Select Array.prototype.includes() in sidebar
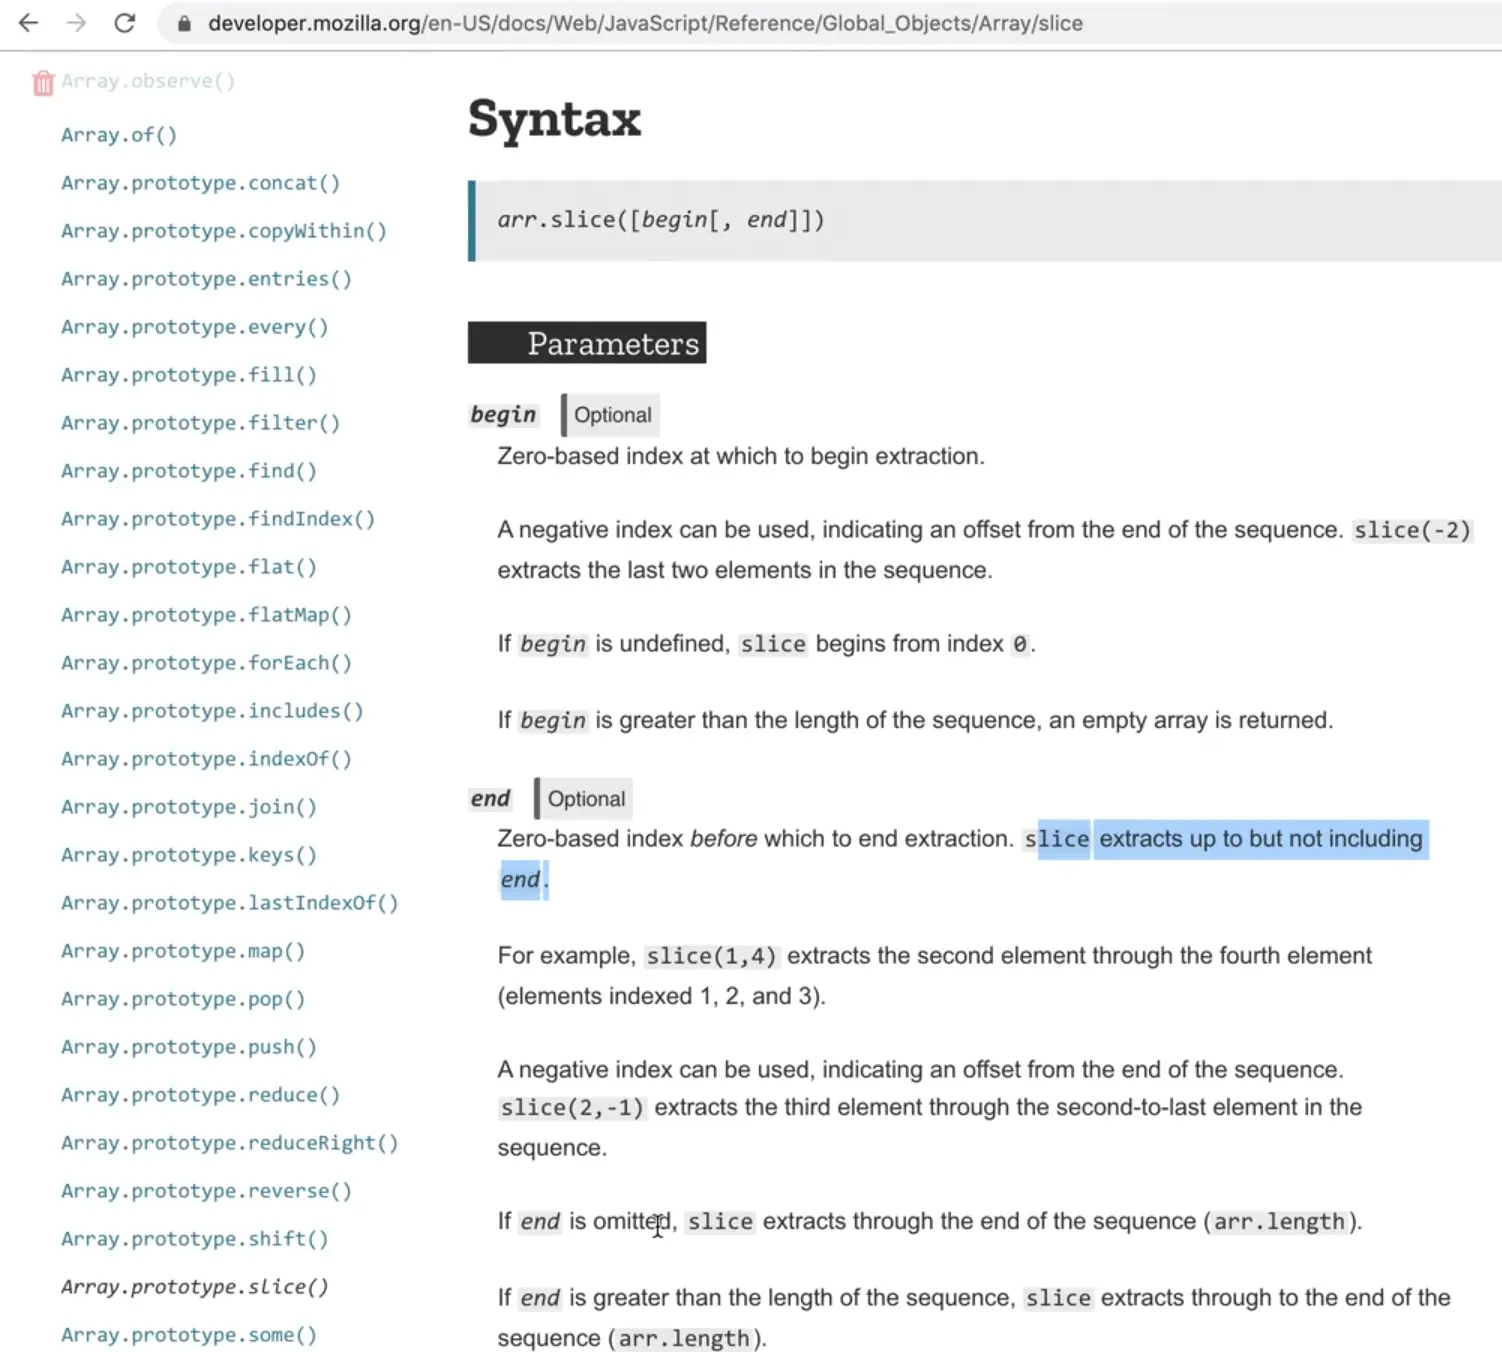This screenshot has width=1502, height=1352. (x=211, y=711)
